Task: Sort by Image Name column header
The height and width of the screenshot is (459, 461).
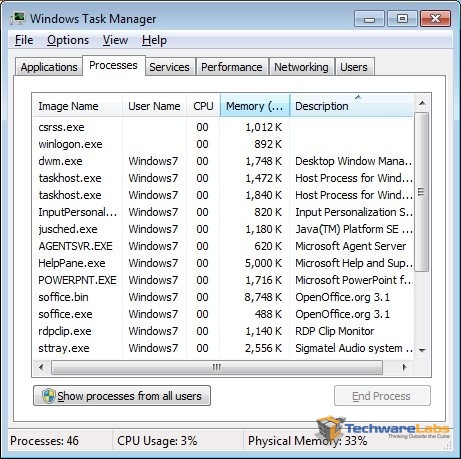Action: point(77,106)
